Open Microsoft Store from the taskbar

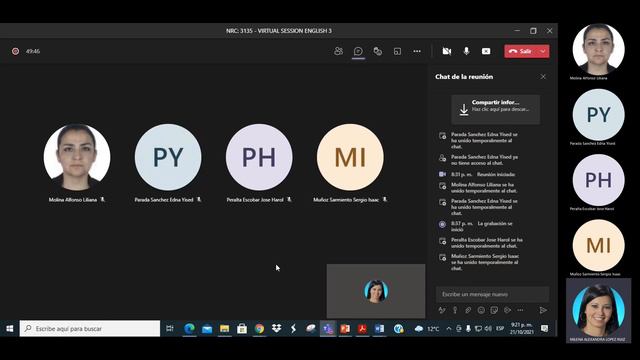click(242, 329)
